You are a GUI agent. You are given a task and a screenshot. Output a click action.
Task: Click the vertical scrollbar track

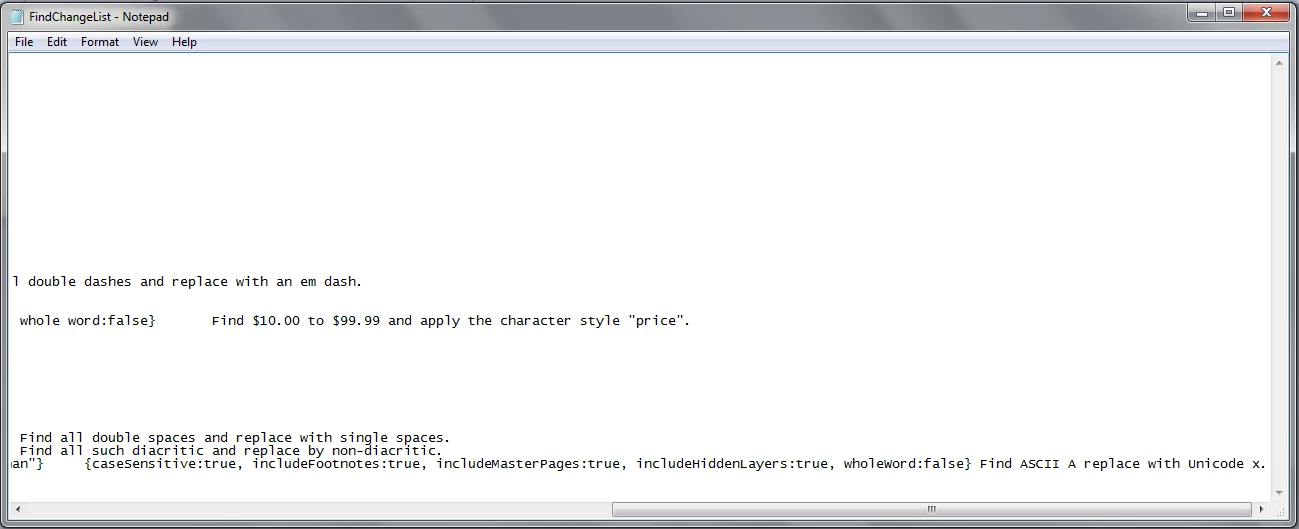click(x=1280, y=277)
